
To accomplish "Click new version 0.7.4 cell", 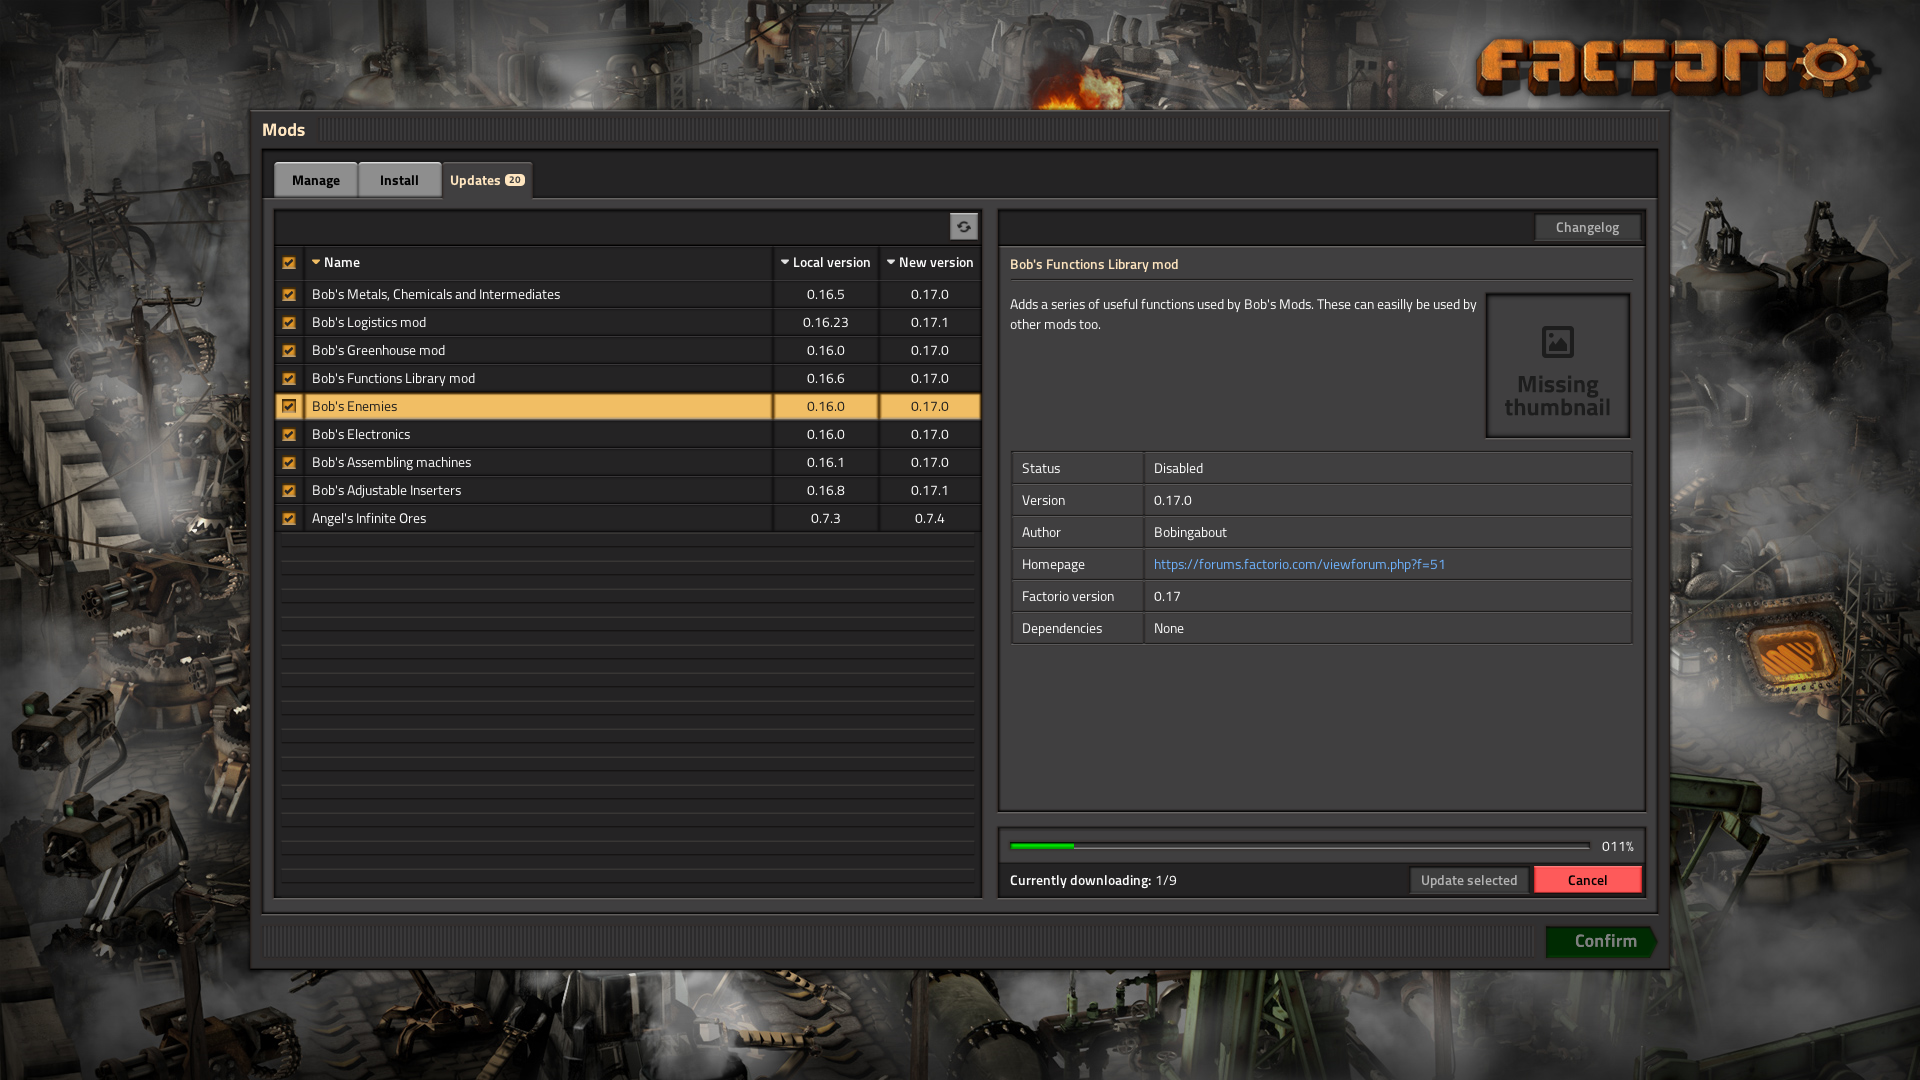I will point(930,518).
